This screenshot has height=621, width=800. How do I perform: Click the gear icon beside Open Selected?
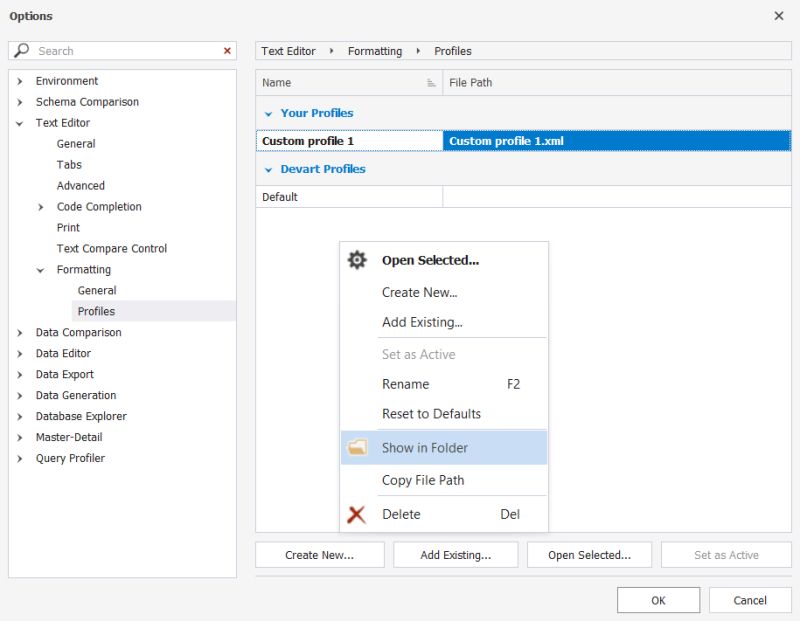pos(358,259)
